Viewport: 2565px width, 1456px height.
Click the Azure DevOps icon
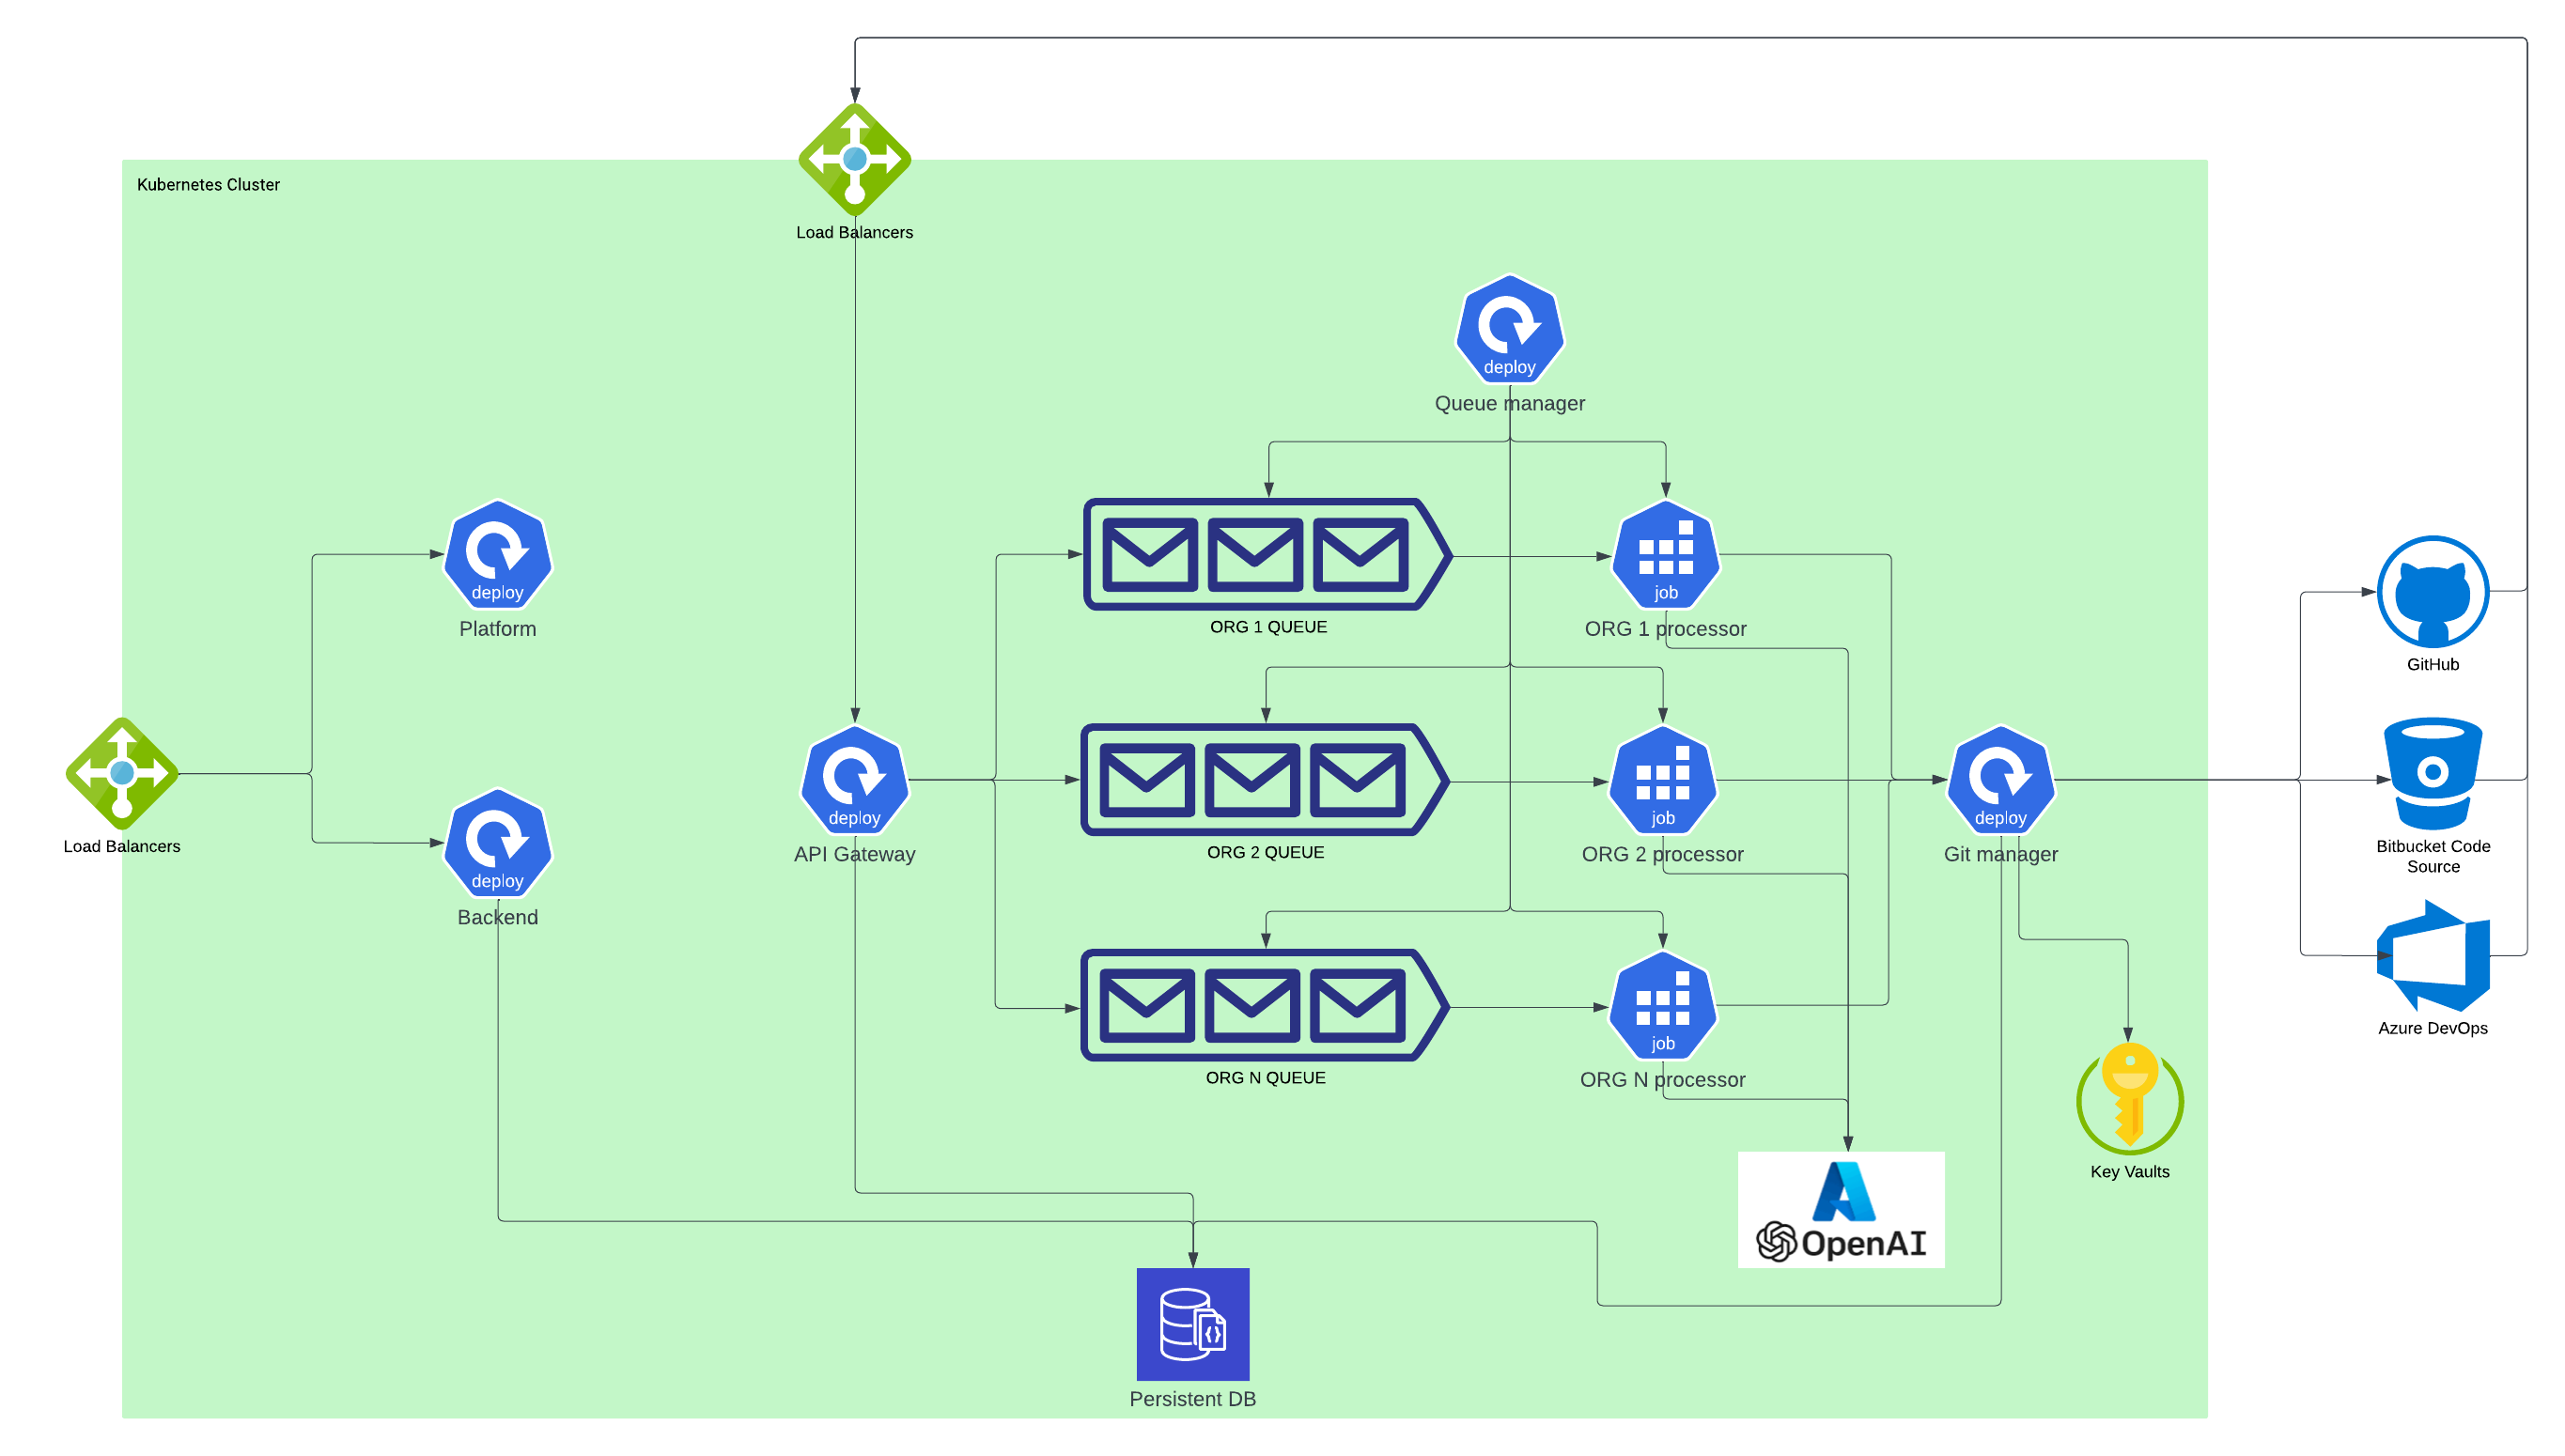(2432, 955)
